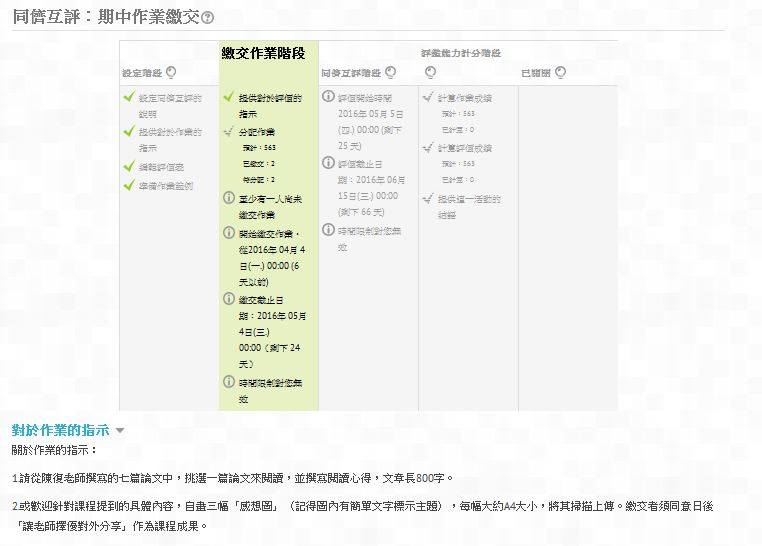This screenshot has width=762, height=546.
Task: Click the lightbulb icon next to 設定階段
Action: point(171,72)
